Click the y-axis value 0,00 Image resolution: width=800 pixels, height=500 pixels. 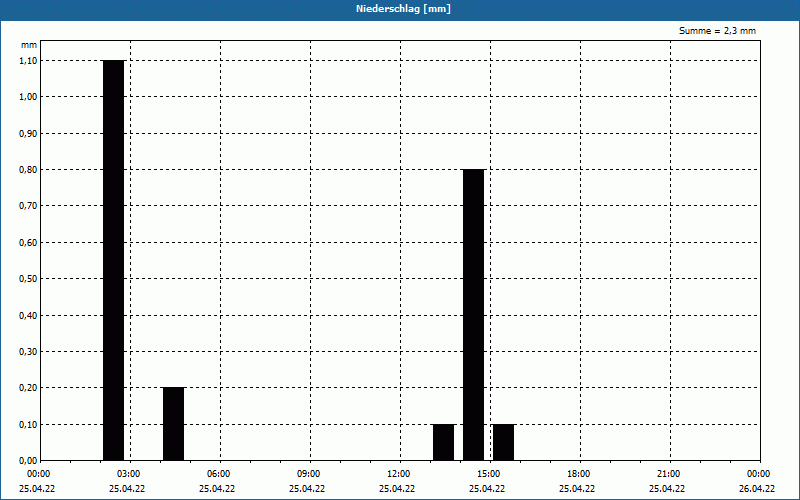pyautogui.click(x=28, y=461)
